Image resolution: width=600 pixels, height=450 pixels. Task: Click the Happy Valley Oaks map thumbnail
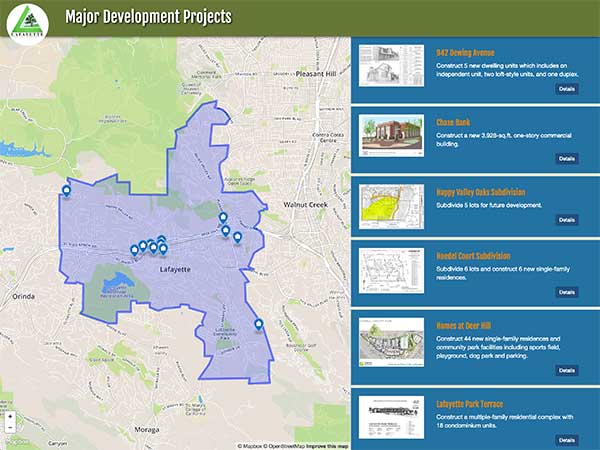(x=391, y=207)
